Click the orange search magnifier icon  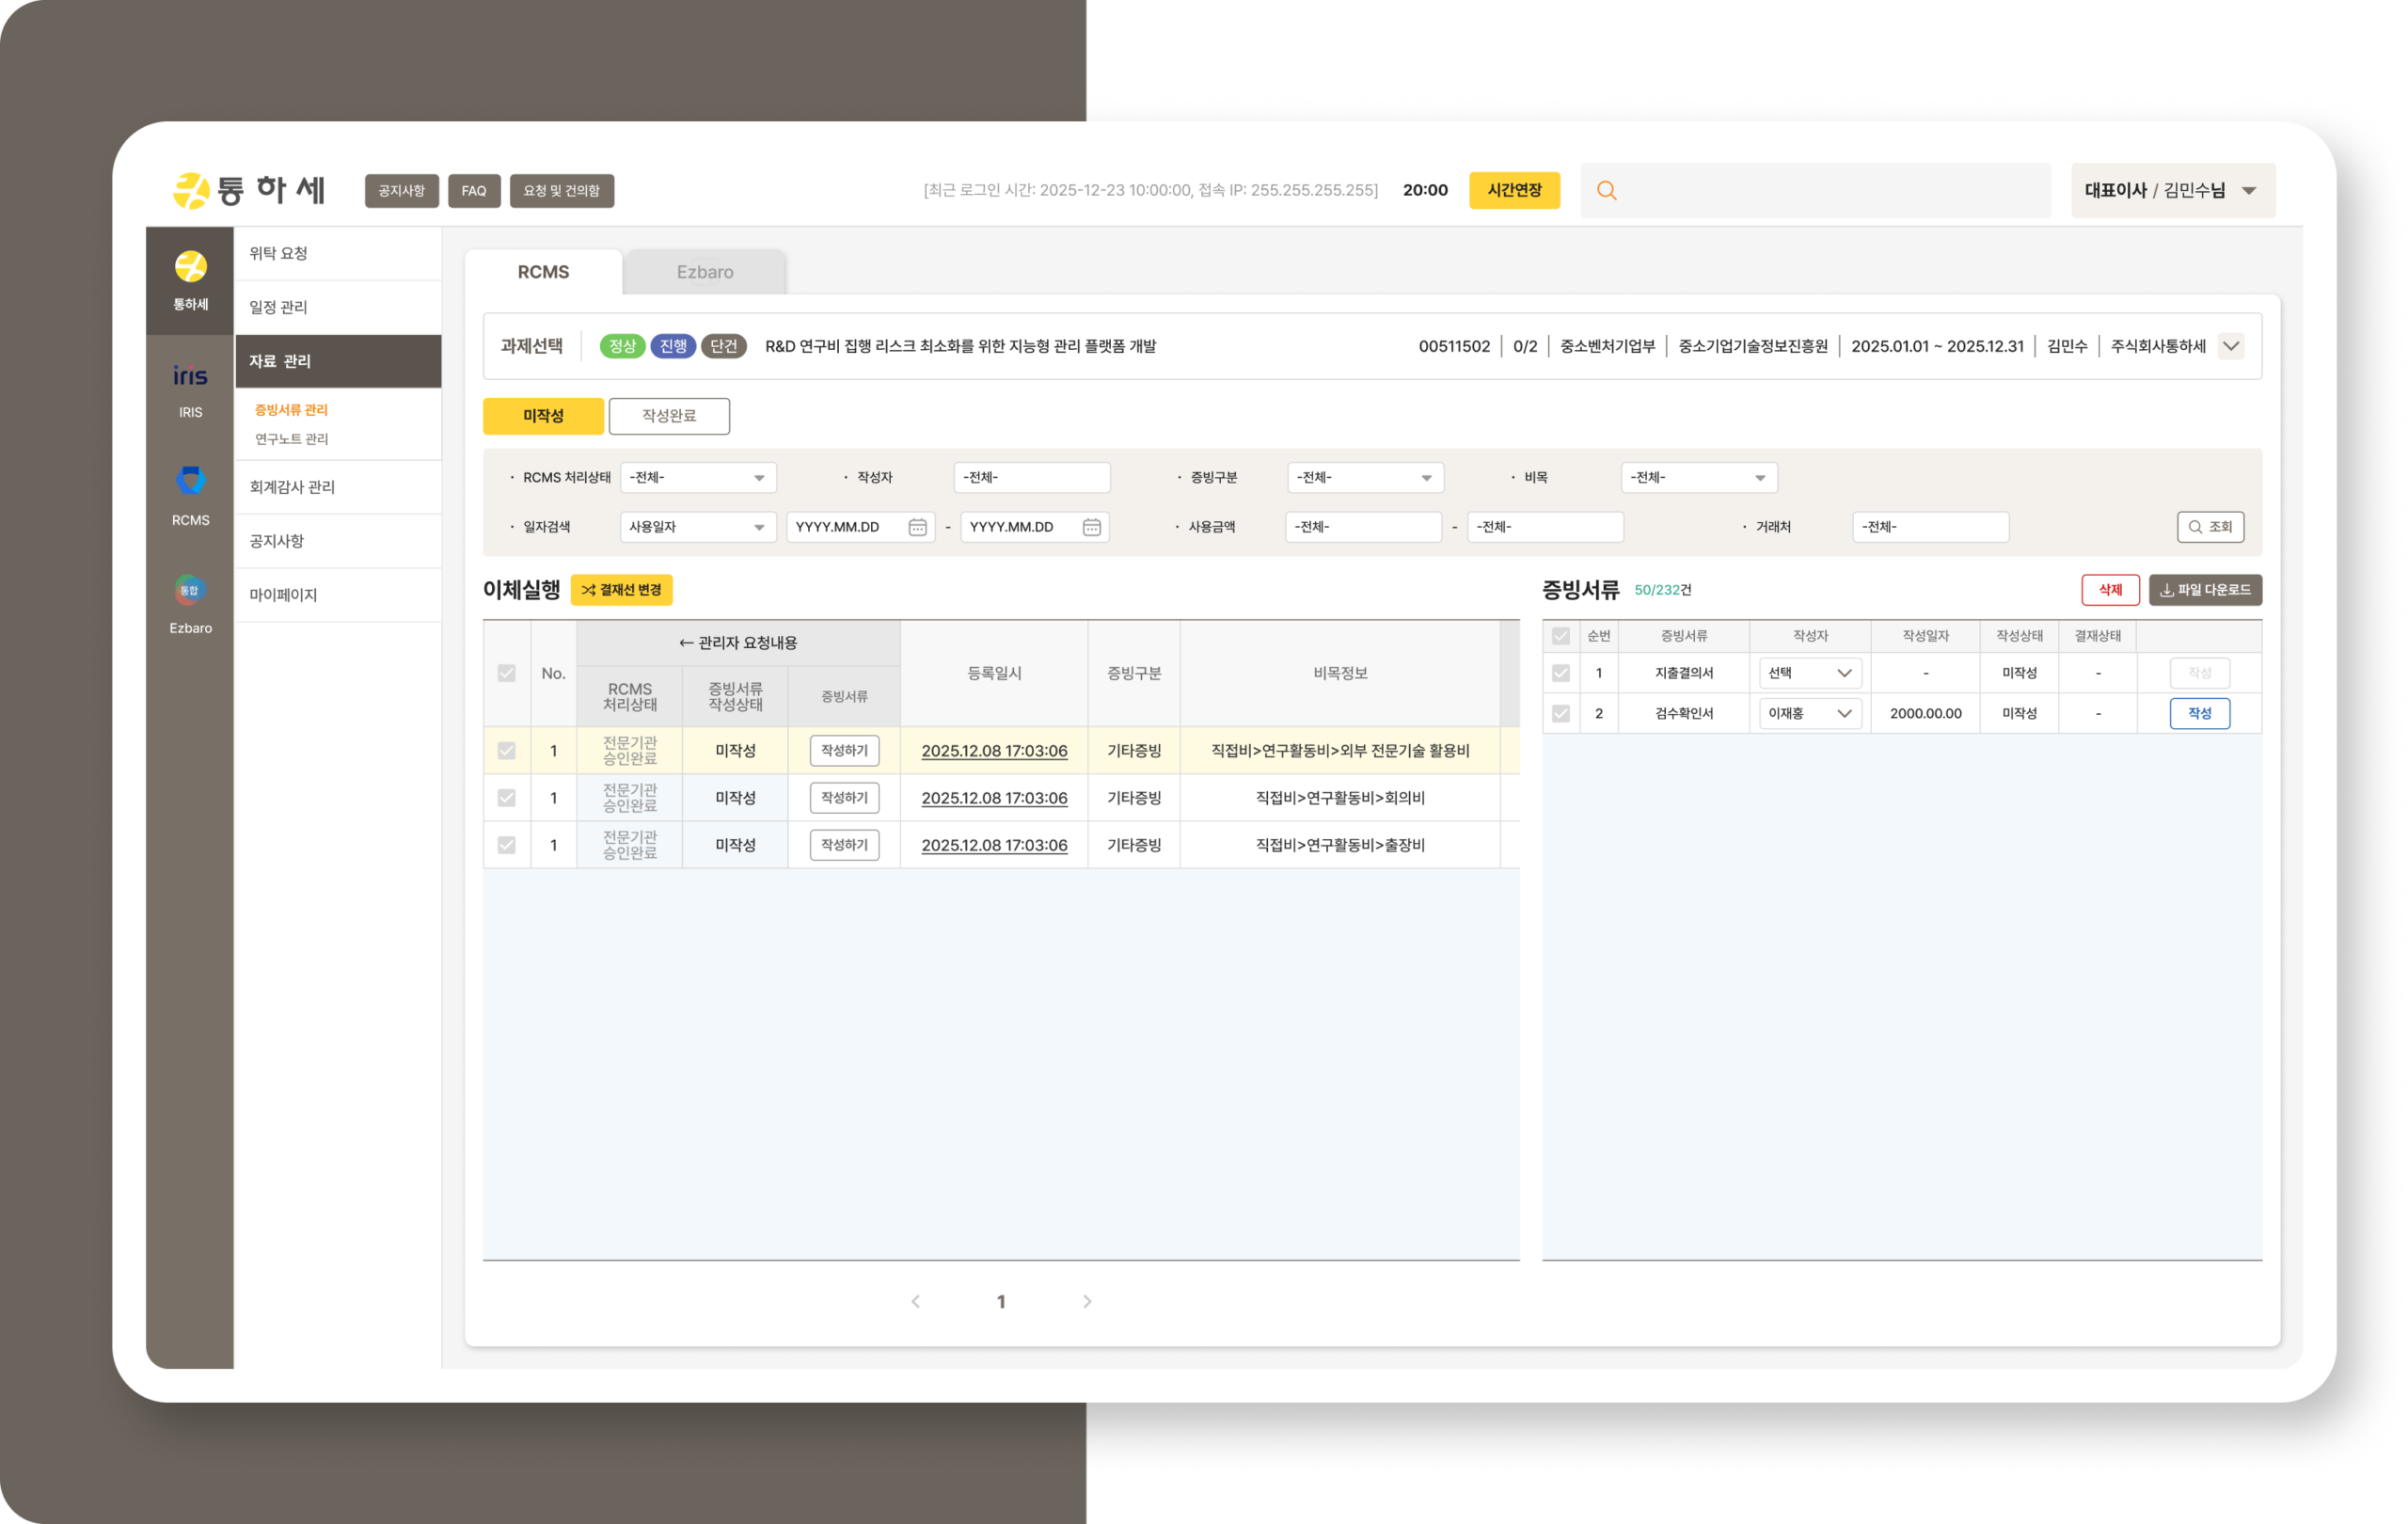pyautogui.click(x=1606, y=191)
